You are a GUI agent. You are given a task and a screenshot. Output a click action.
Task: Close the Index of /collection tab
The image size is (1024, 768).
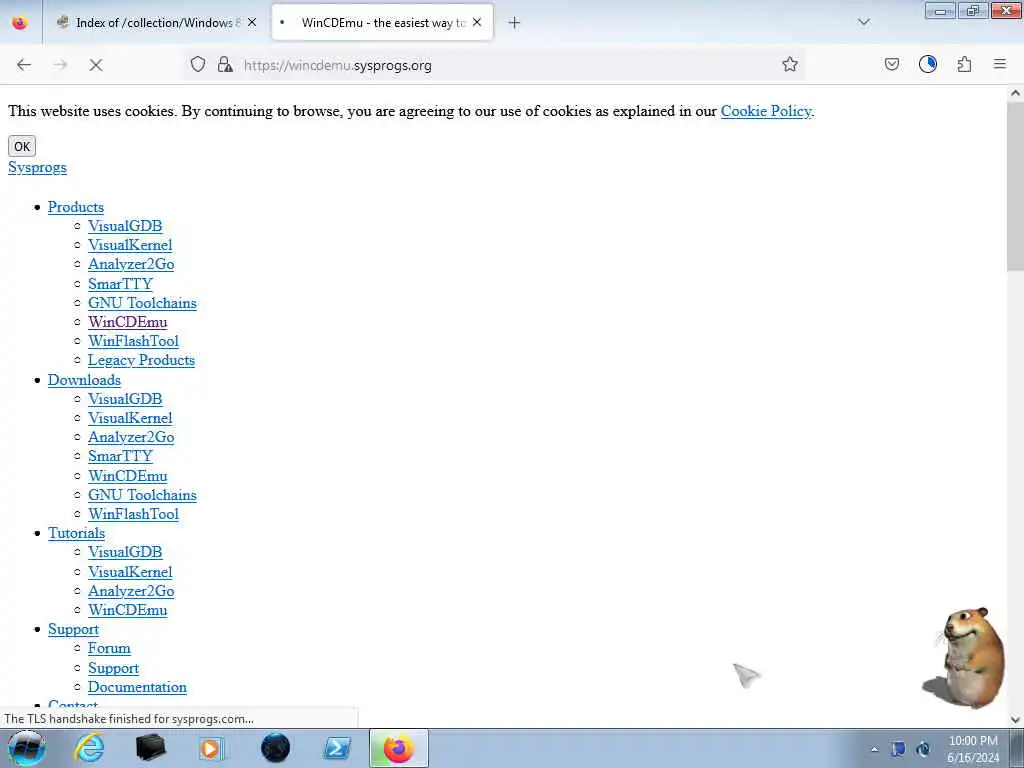[x=252, y=22]
